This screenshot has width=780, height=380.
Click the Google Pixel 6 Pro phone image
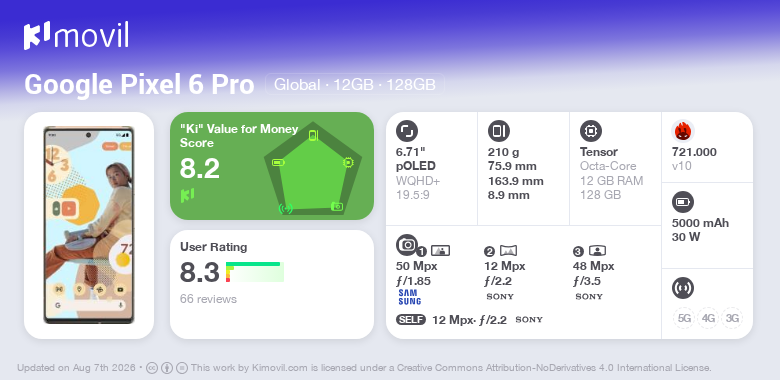89,225
